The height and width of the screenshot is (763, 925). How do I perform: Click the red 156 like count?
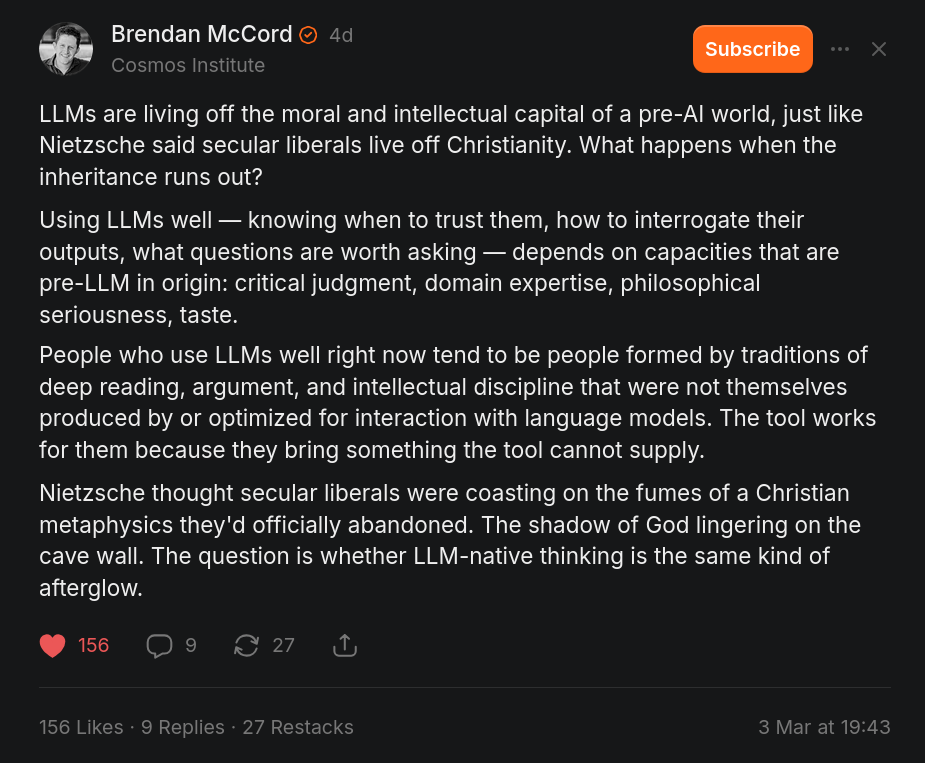coord(94,646)
